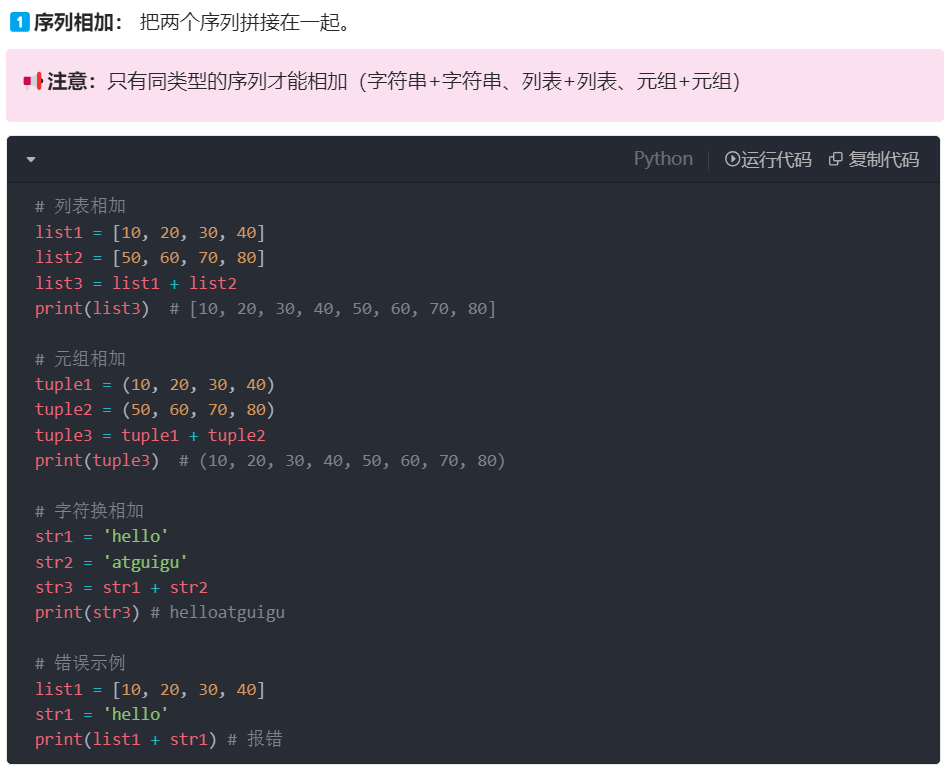948x782 pixels.
Task: Collapse the code block with the triangle arrow
Action: (31, 160)
